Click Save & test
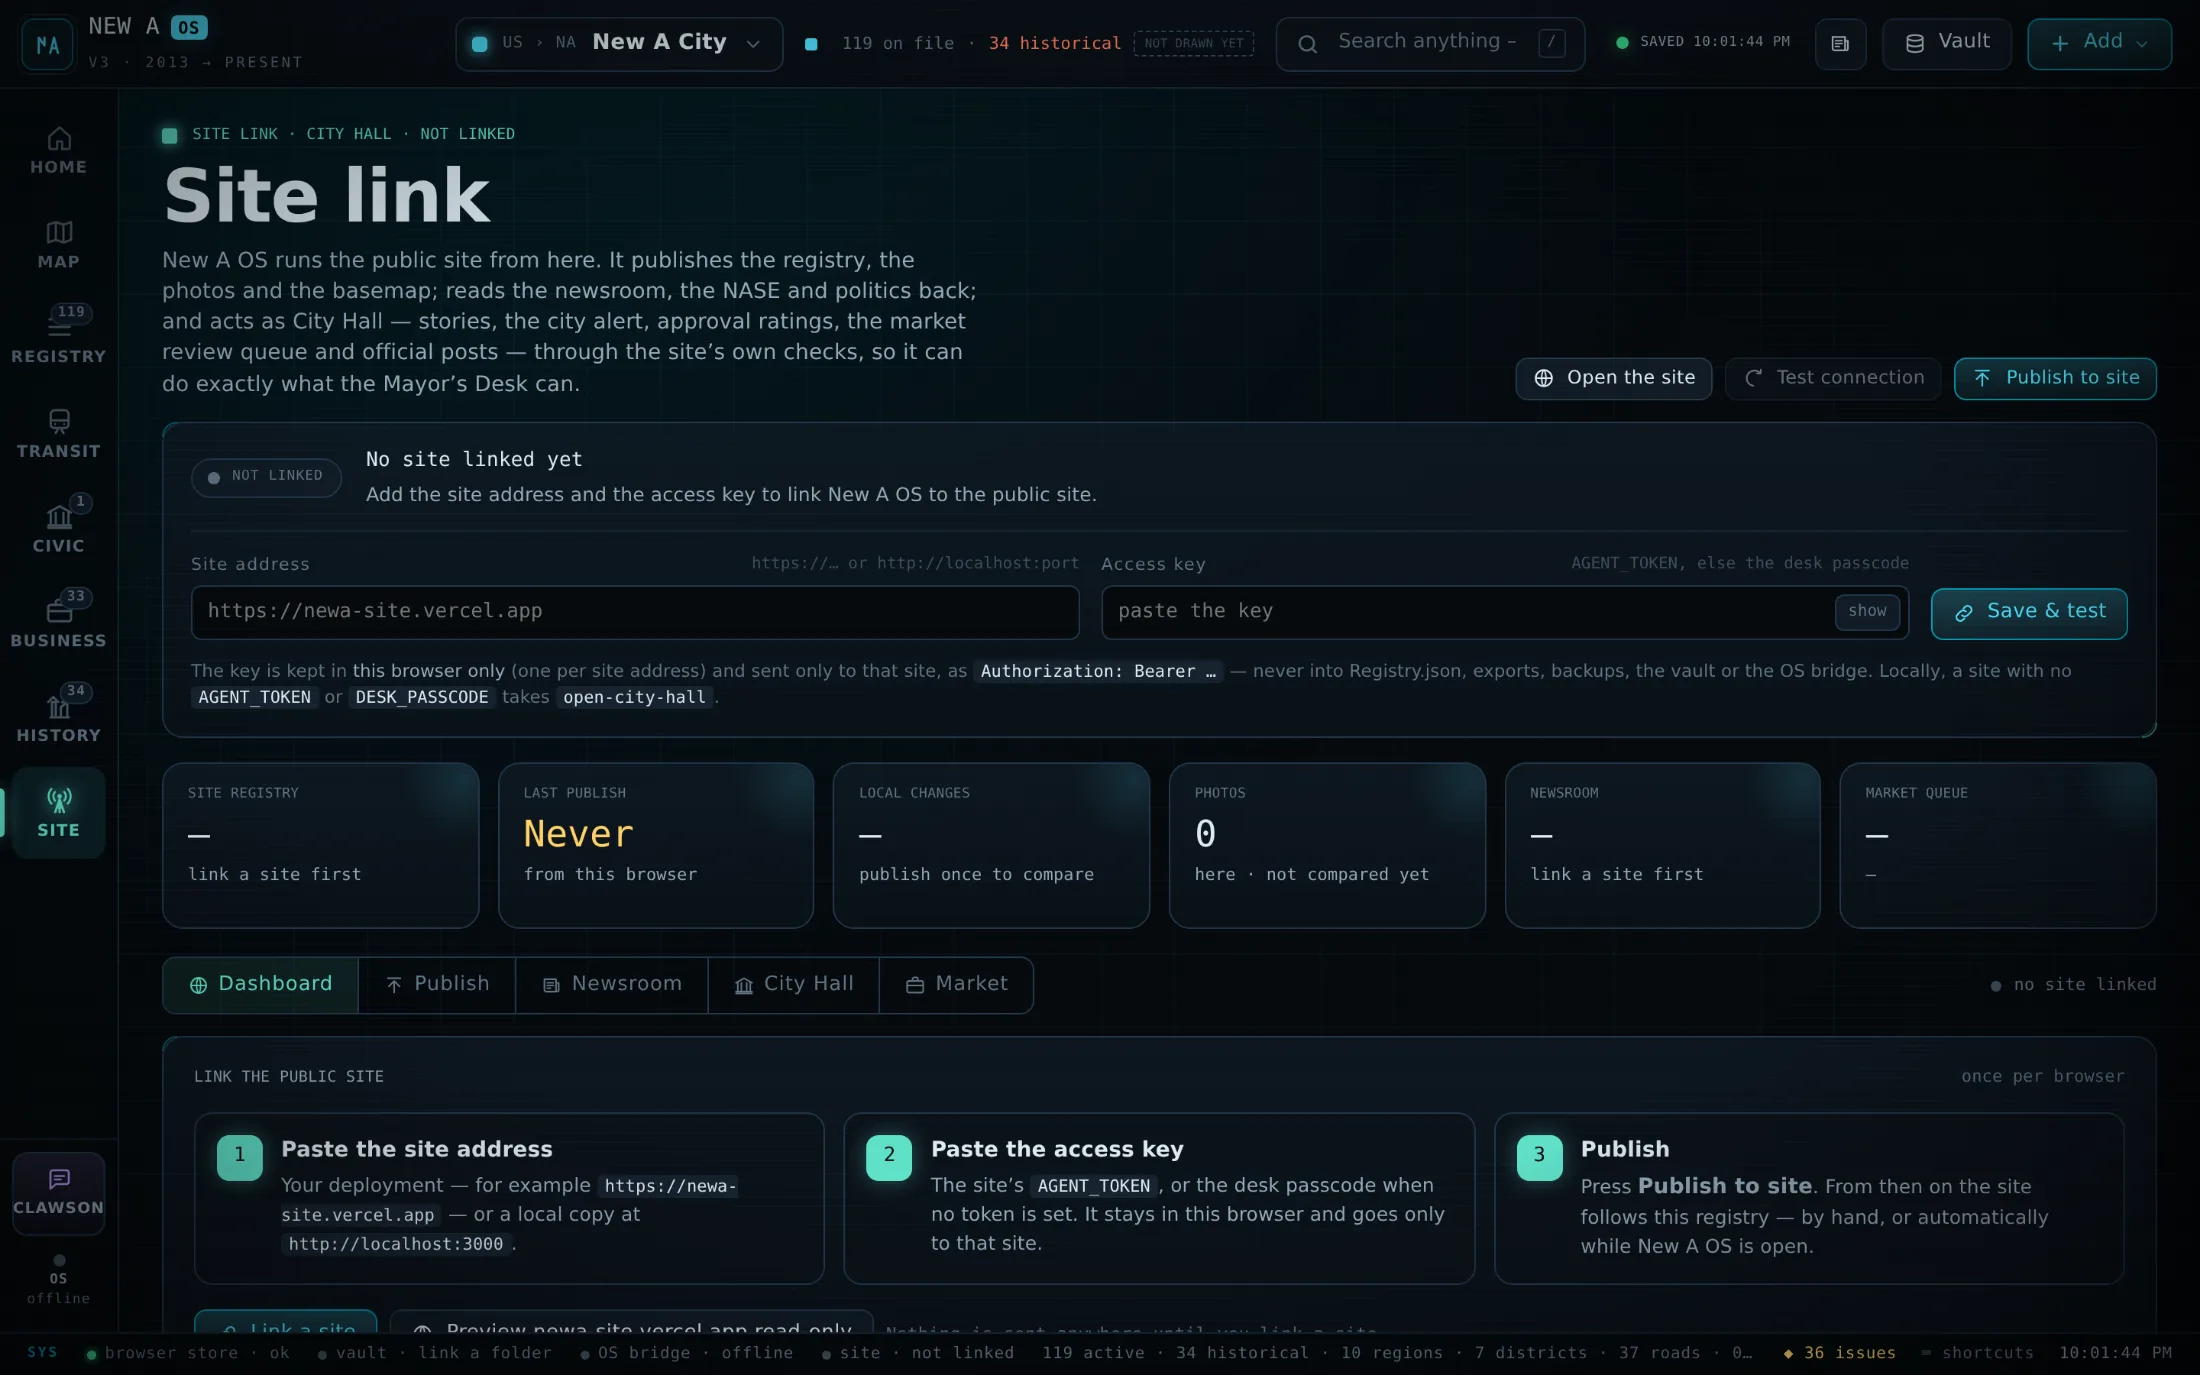Viewport: 2200px width, 1375px height. coord(2028,613)
